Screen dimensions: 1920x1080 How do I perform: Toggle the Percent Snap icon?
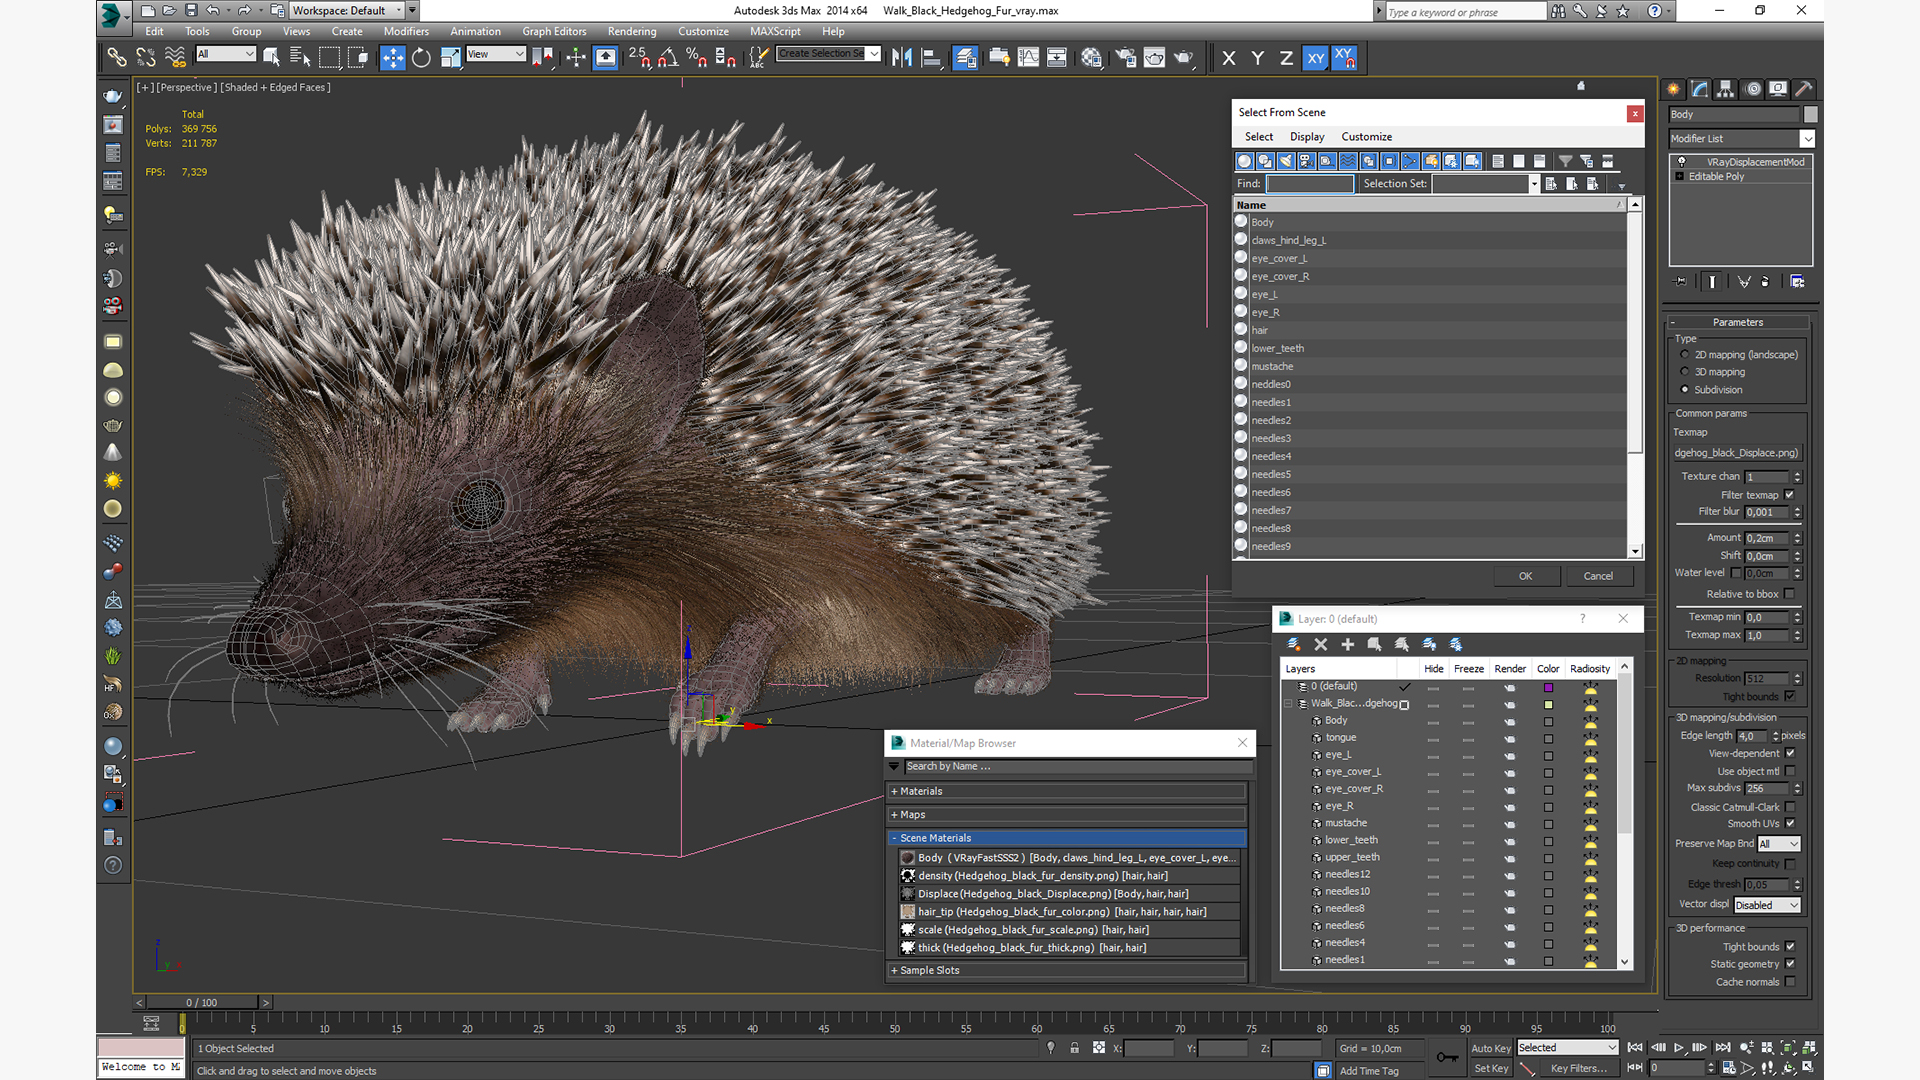tap(697, 58)
